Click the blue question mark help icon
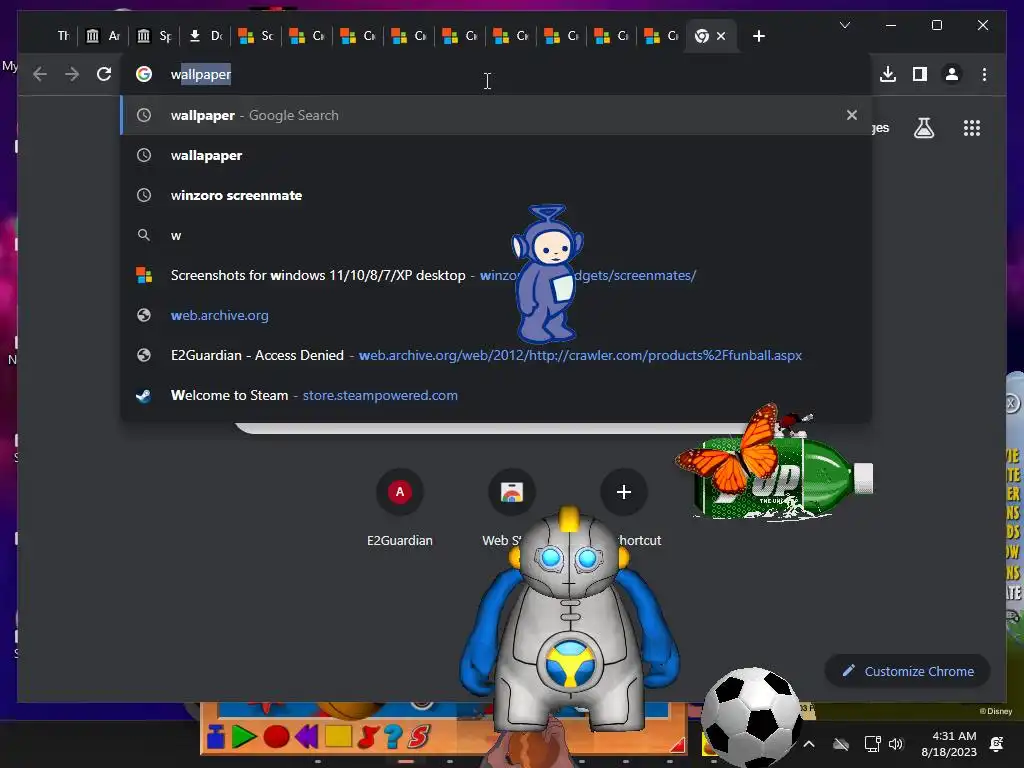1024x768 pixels. tap(392, 736)
